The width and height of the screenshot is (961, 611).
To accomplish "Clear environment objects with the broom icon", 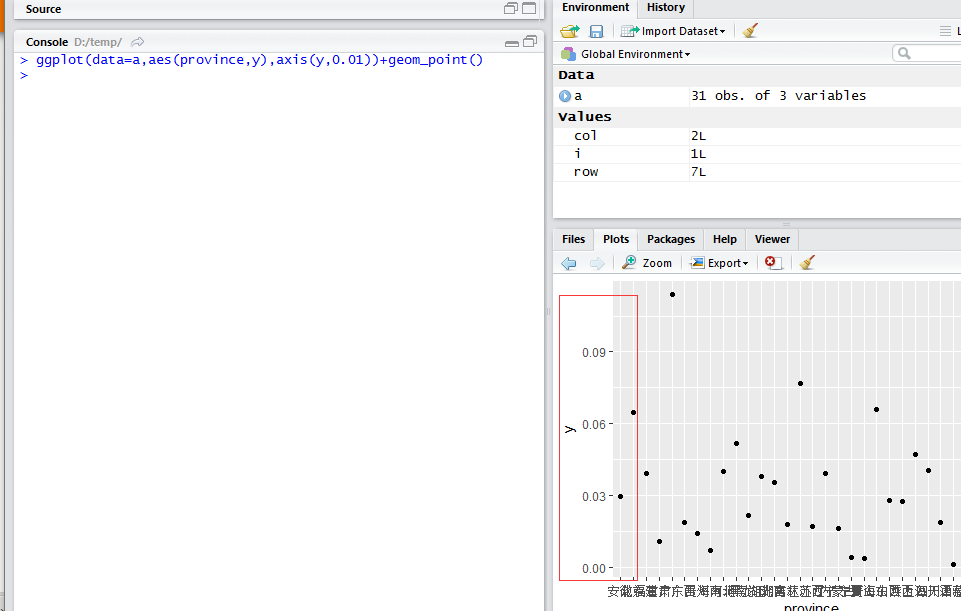I will (750, 31).
